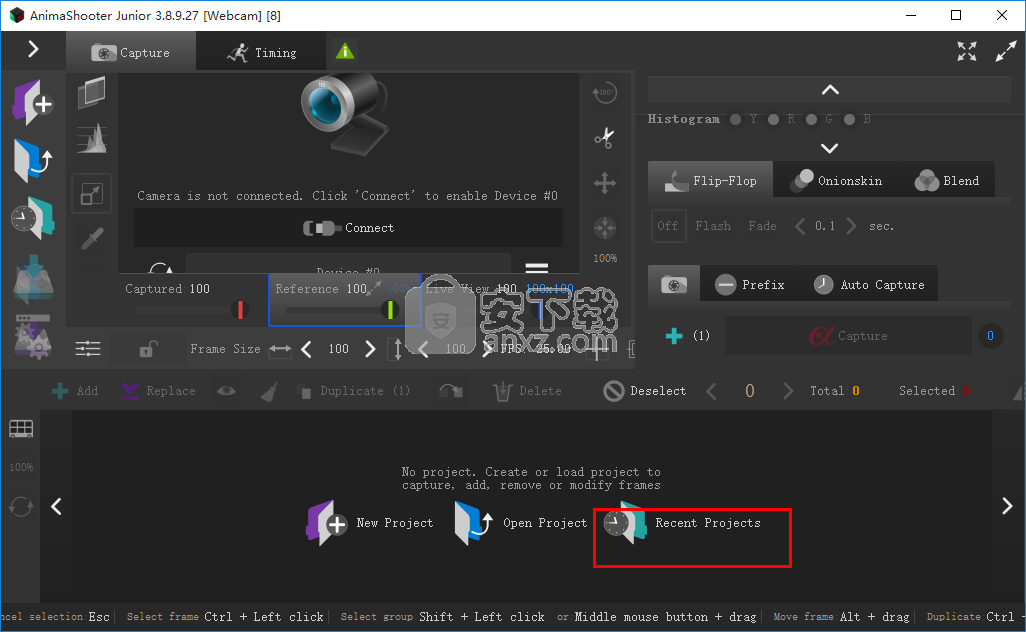1026x632 pixels.
Task: Expand the left sidebar with the arrow
Action: (x=33, y=49)
